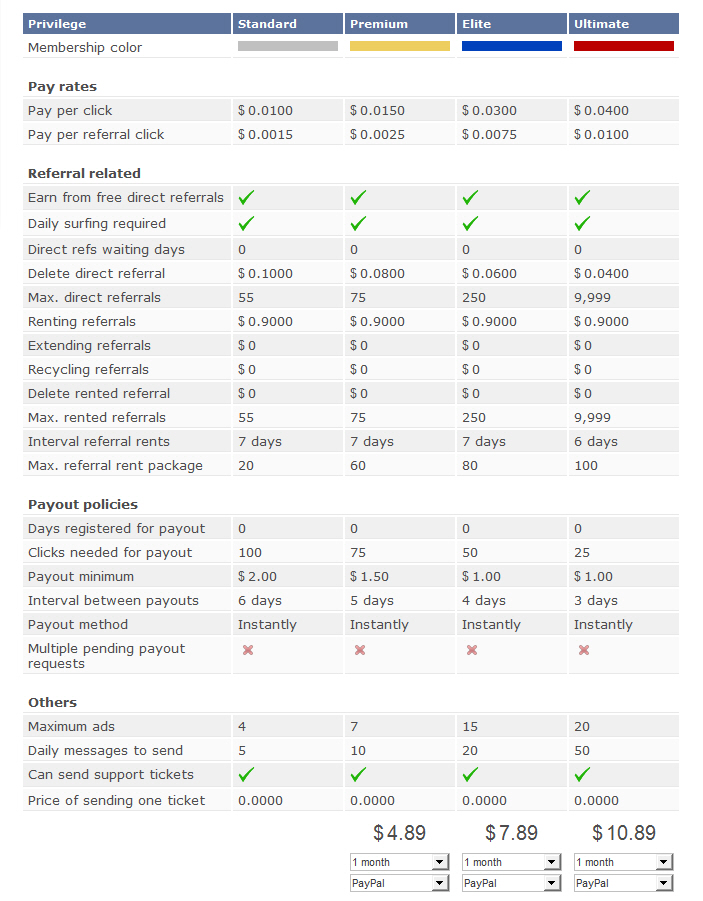Screen dimensions: 703x901
Task: Open the Elite 1 month duration dropdown
Action: coord(511,862)
